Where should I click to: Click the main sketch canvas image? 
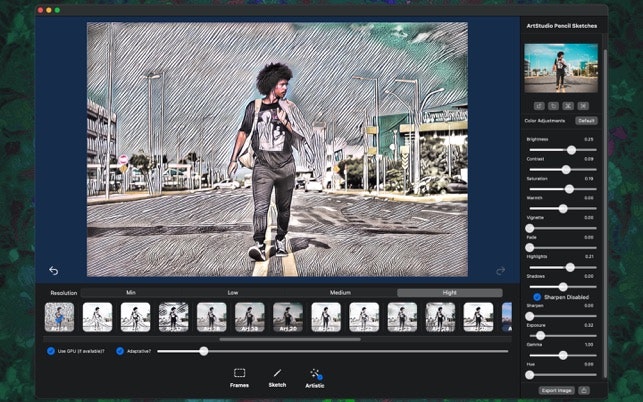click(277, 149)
